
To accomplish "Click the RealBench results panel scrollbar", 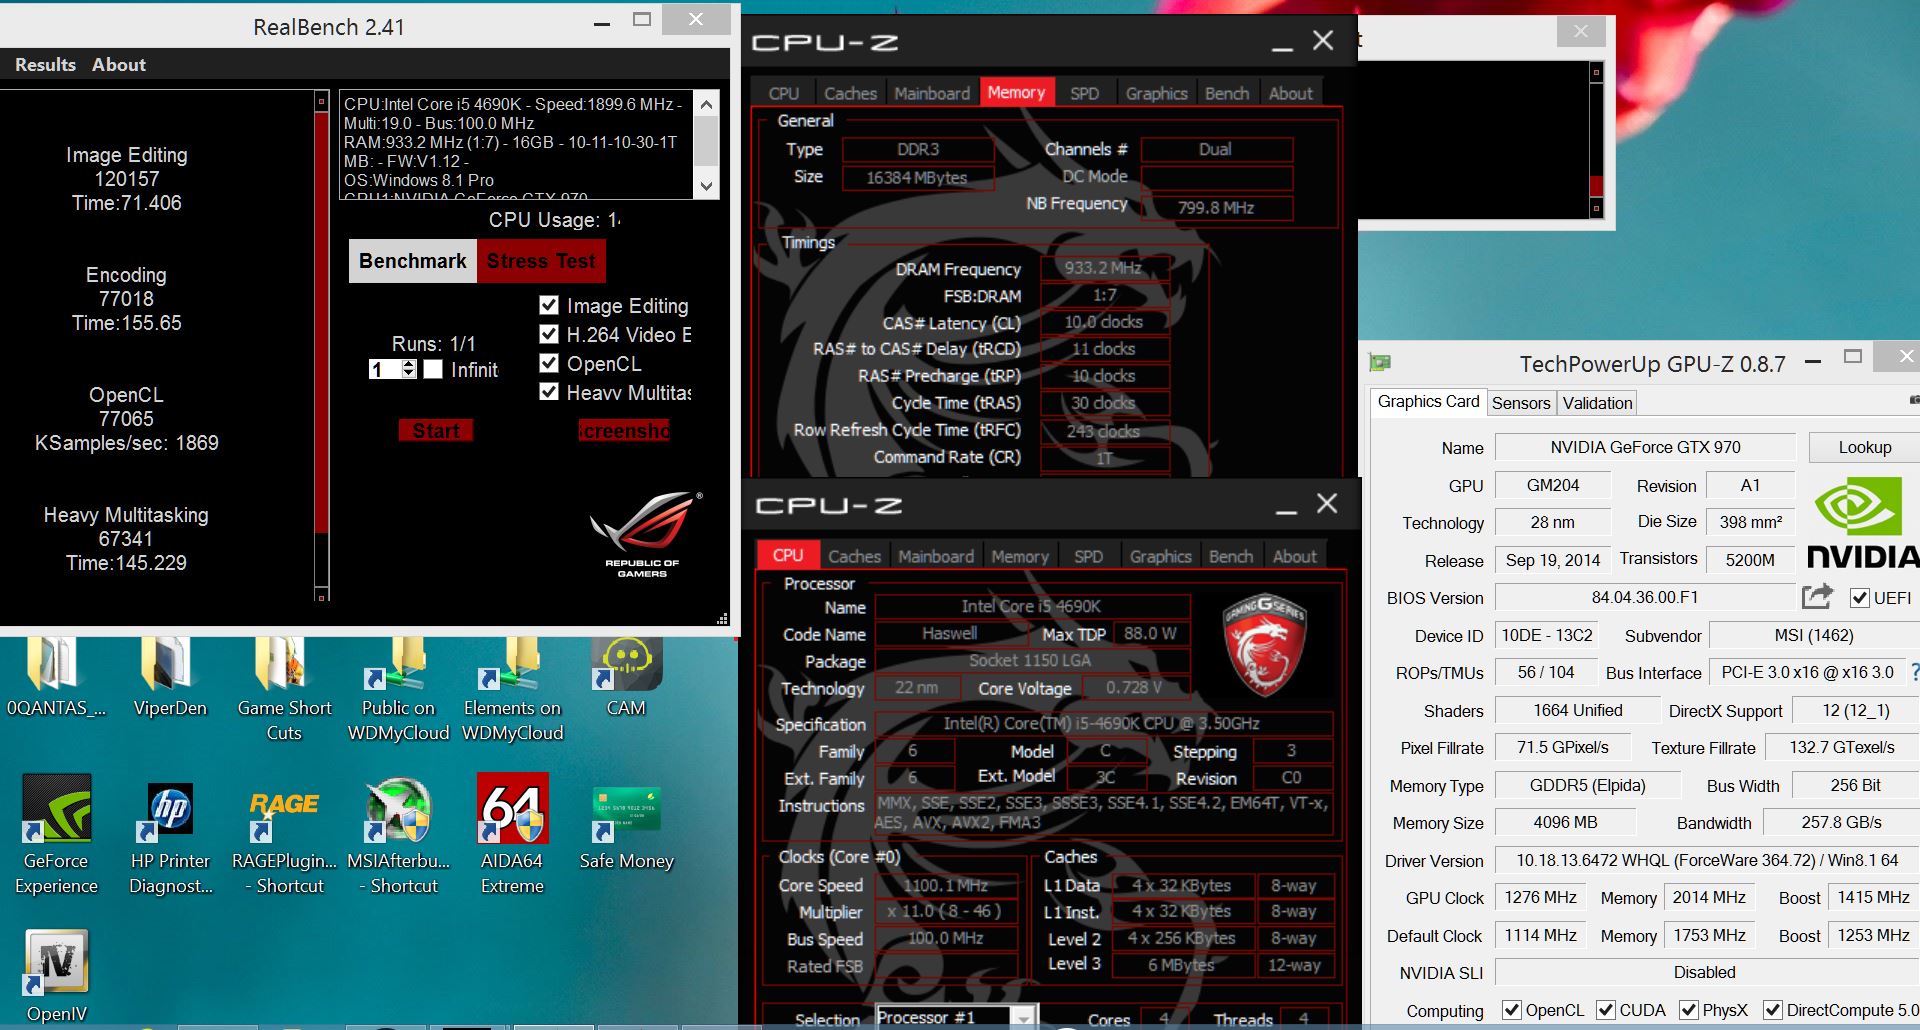I will tap(322, 346).
